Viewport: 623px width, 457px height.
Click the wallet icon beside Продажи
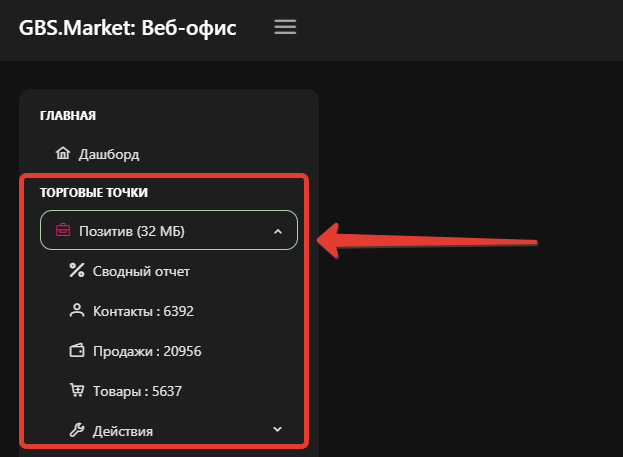click(x=76, y=351)
